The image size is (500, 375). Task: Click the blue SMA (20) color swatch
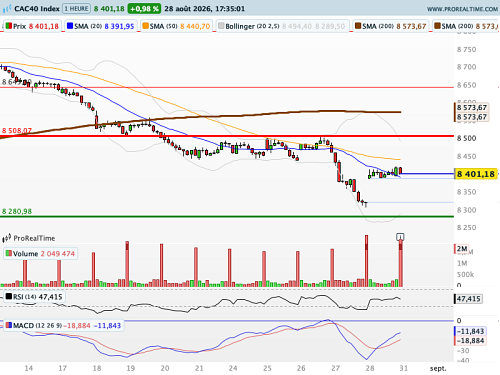70,26
